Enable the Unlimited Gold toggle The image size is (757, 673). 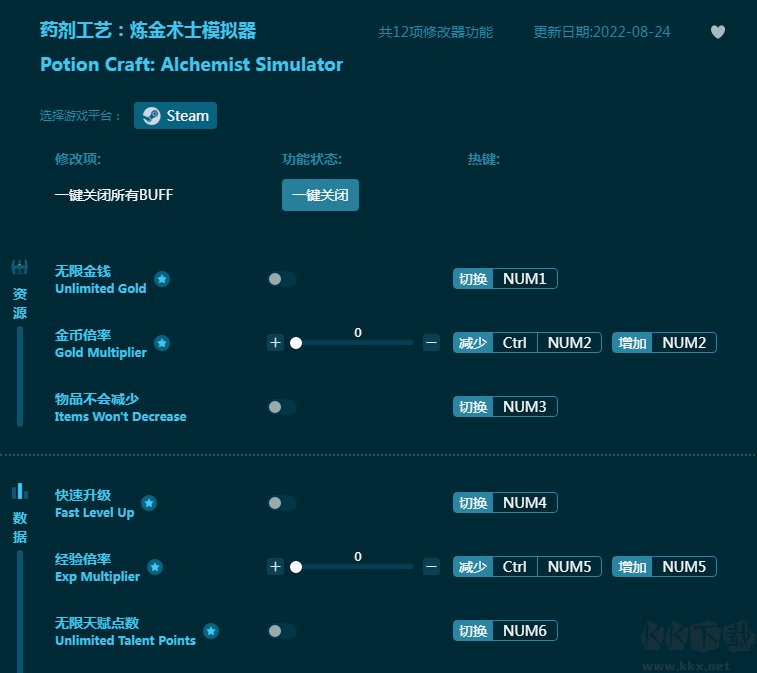tap(282, 279)
